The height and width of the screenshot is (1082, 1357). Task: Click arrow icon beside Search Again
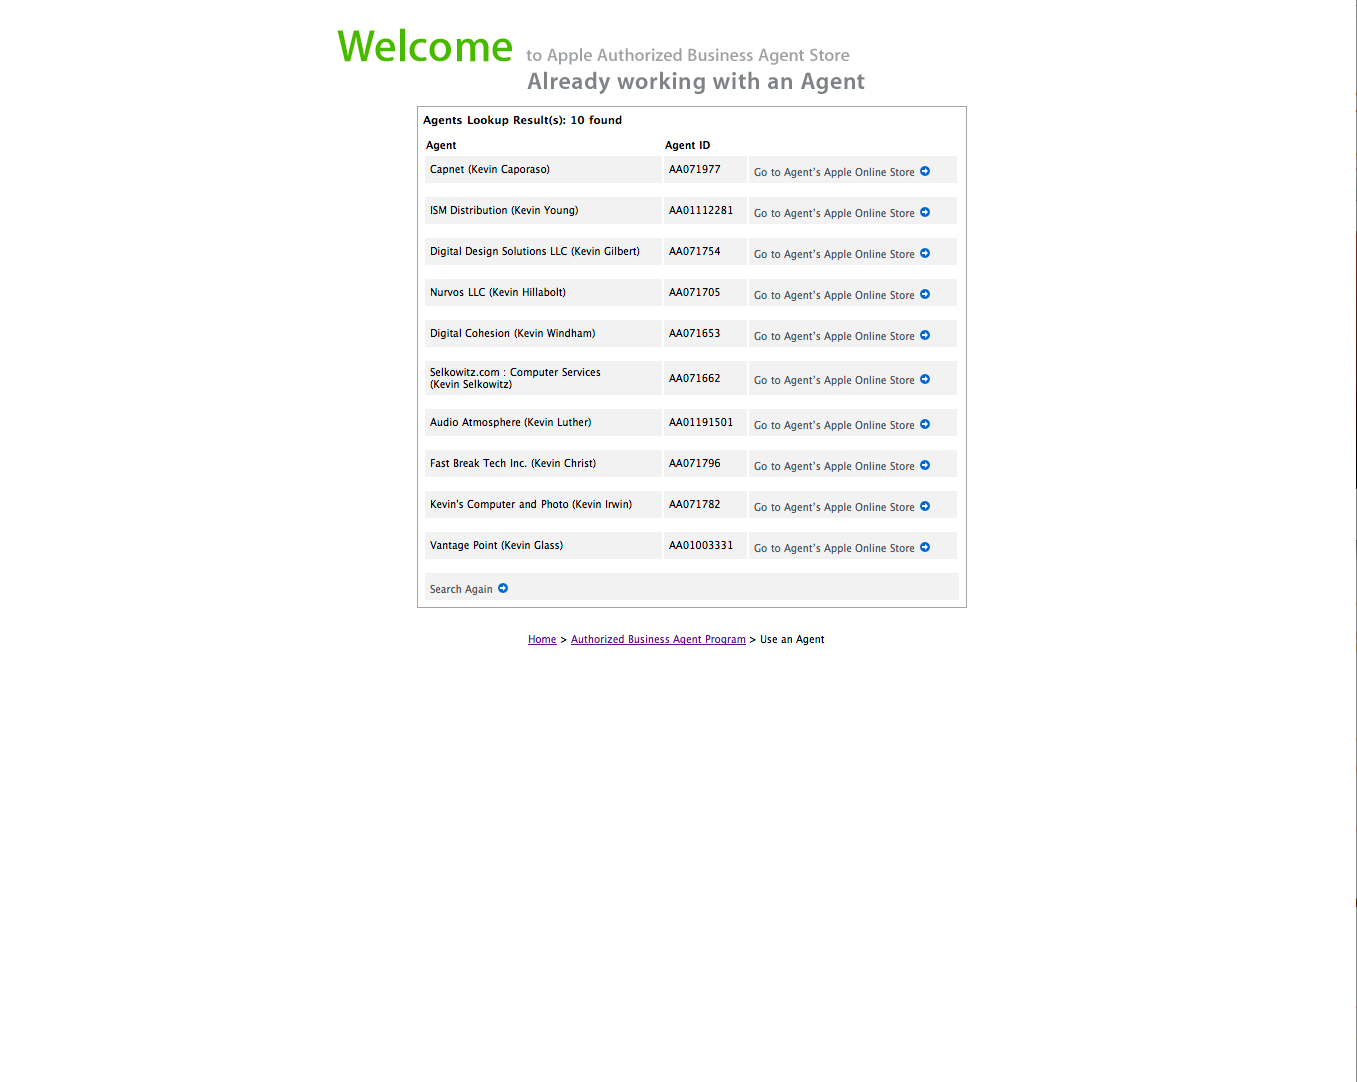(503, 588)
